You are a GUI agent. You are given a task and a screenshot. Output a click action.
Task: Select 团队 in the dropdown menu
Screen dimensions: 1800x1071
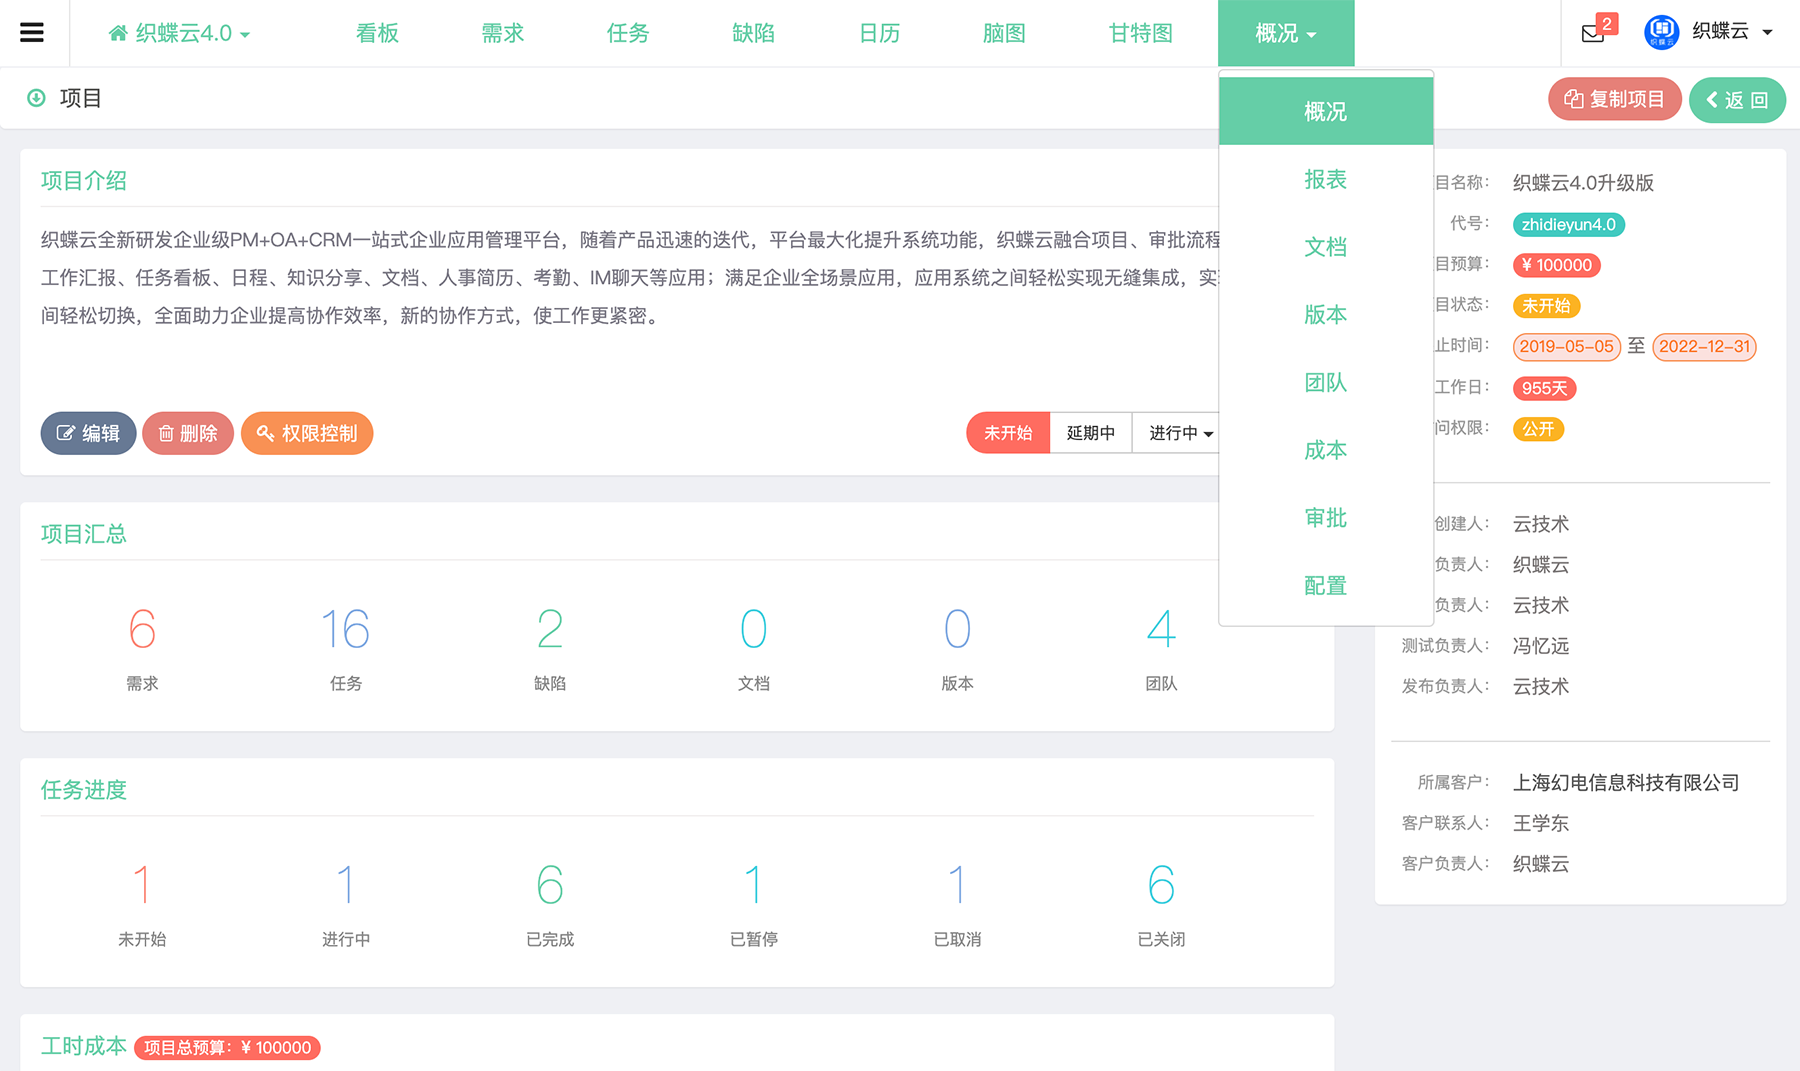pyautogui.click(x=1326, y=382)
